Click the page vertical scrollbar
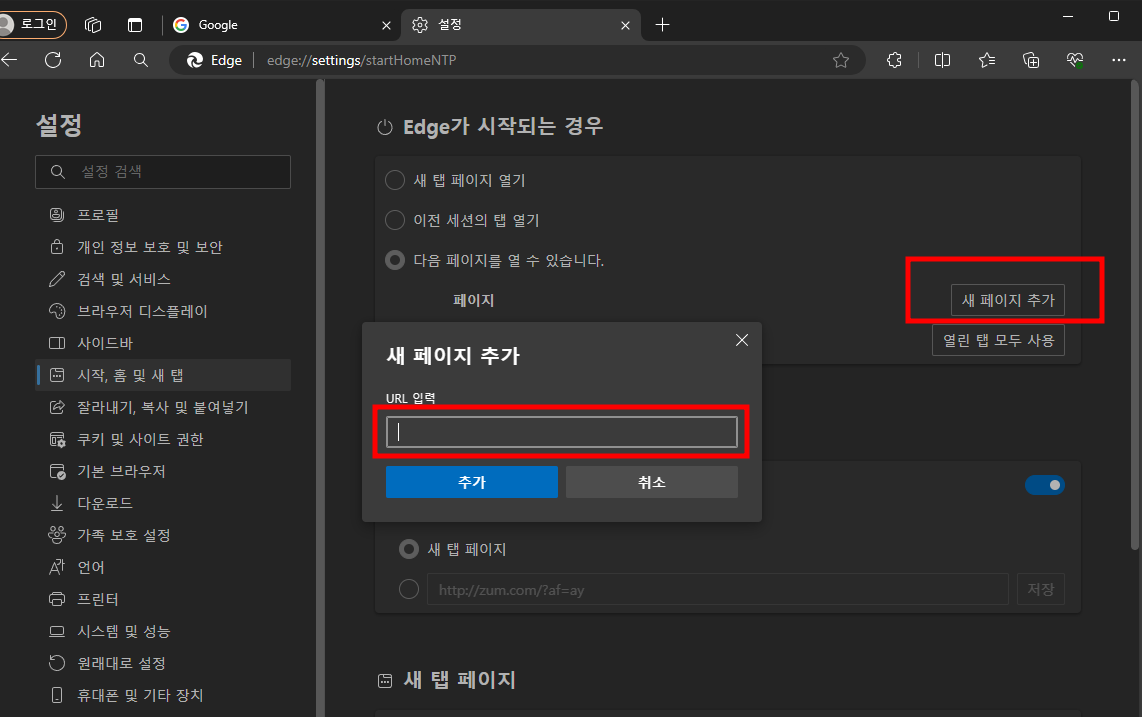Image resolution: width=1142 pixels, height=717 pixels. coord(1135,314)
